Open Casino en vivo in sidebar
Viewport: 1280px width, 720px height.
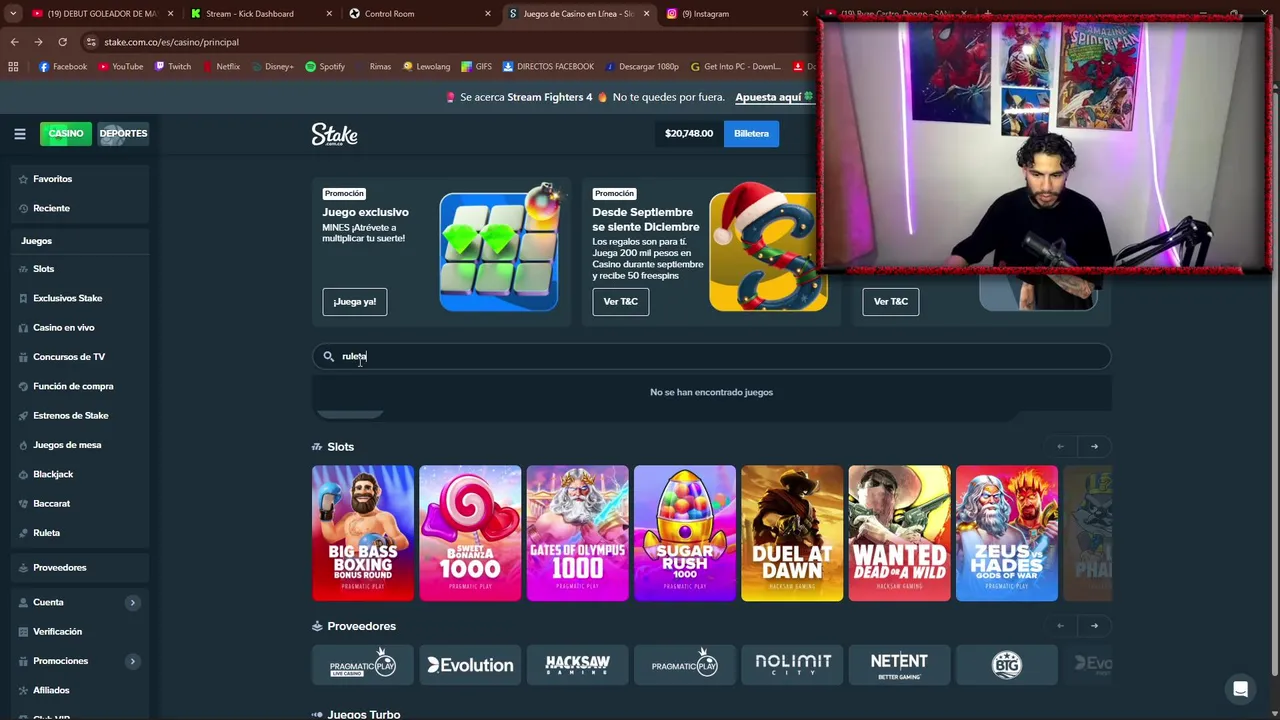63,327
